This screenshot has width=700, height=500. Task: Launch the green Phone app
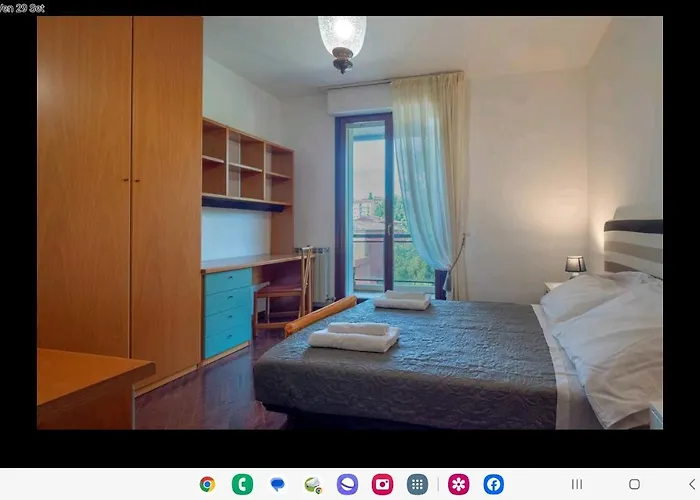click(242, 484)
